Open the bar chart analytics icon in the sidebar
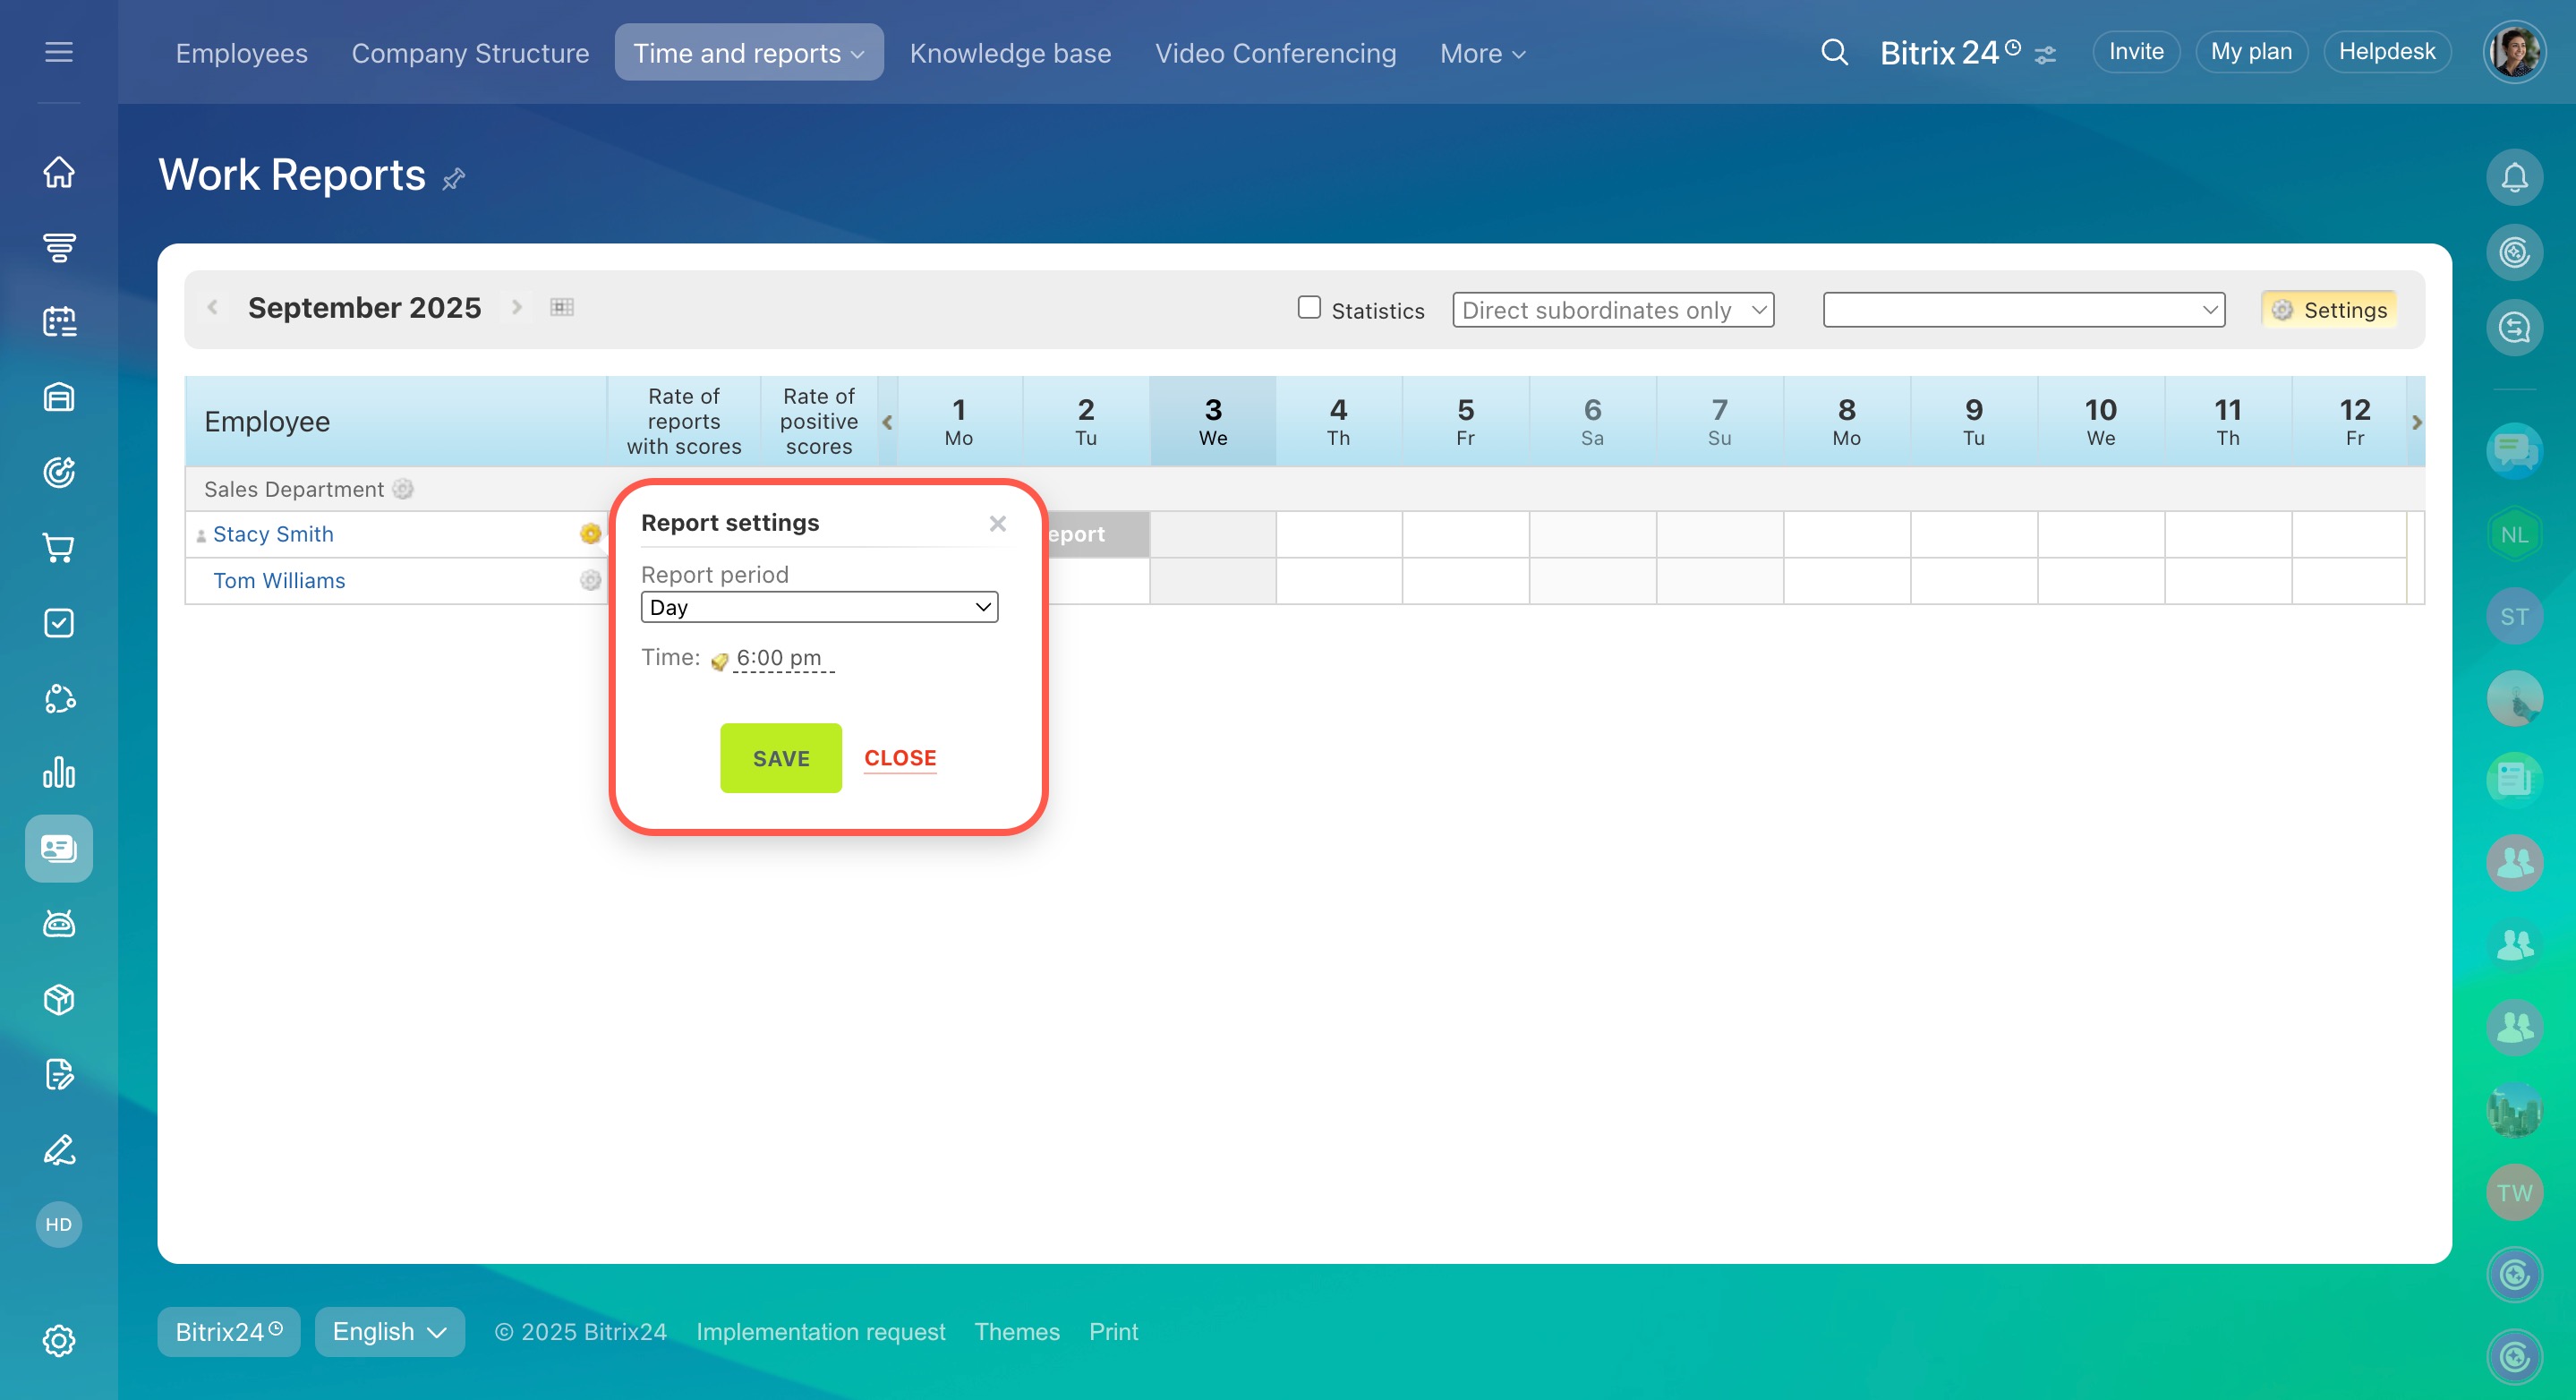 pyautogui.click(x=59, y=773)
